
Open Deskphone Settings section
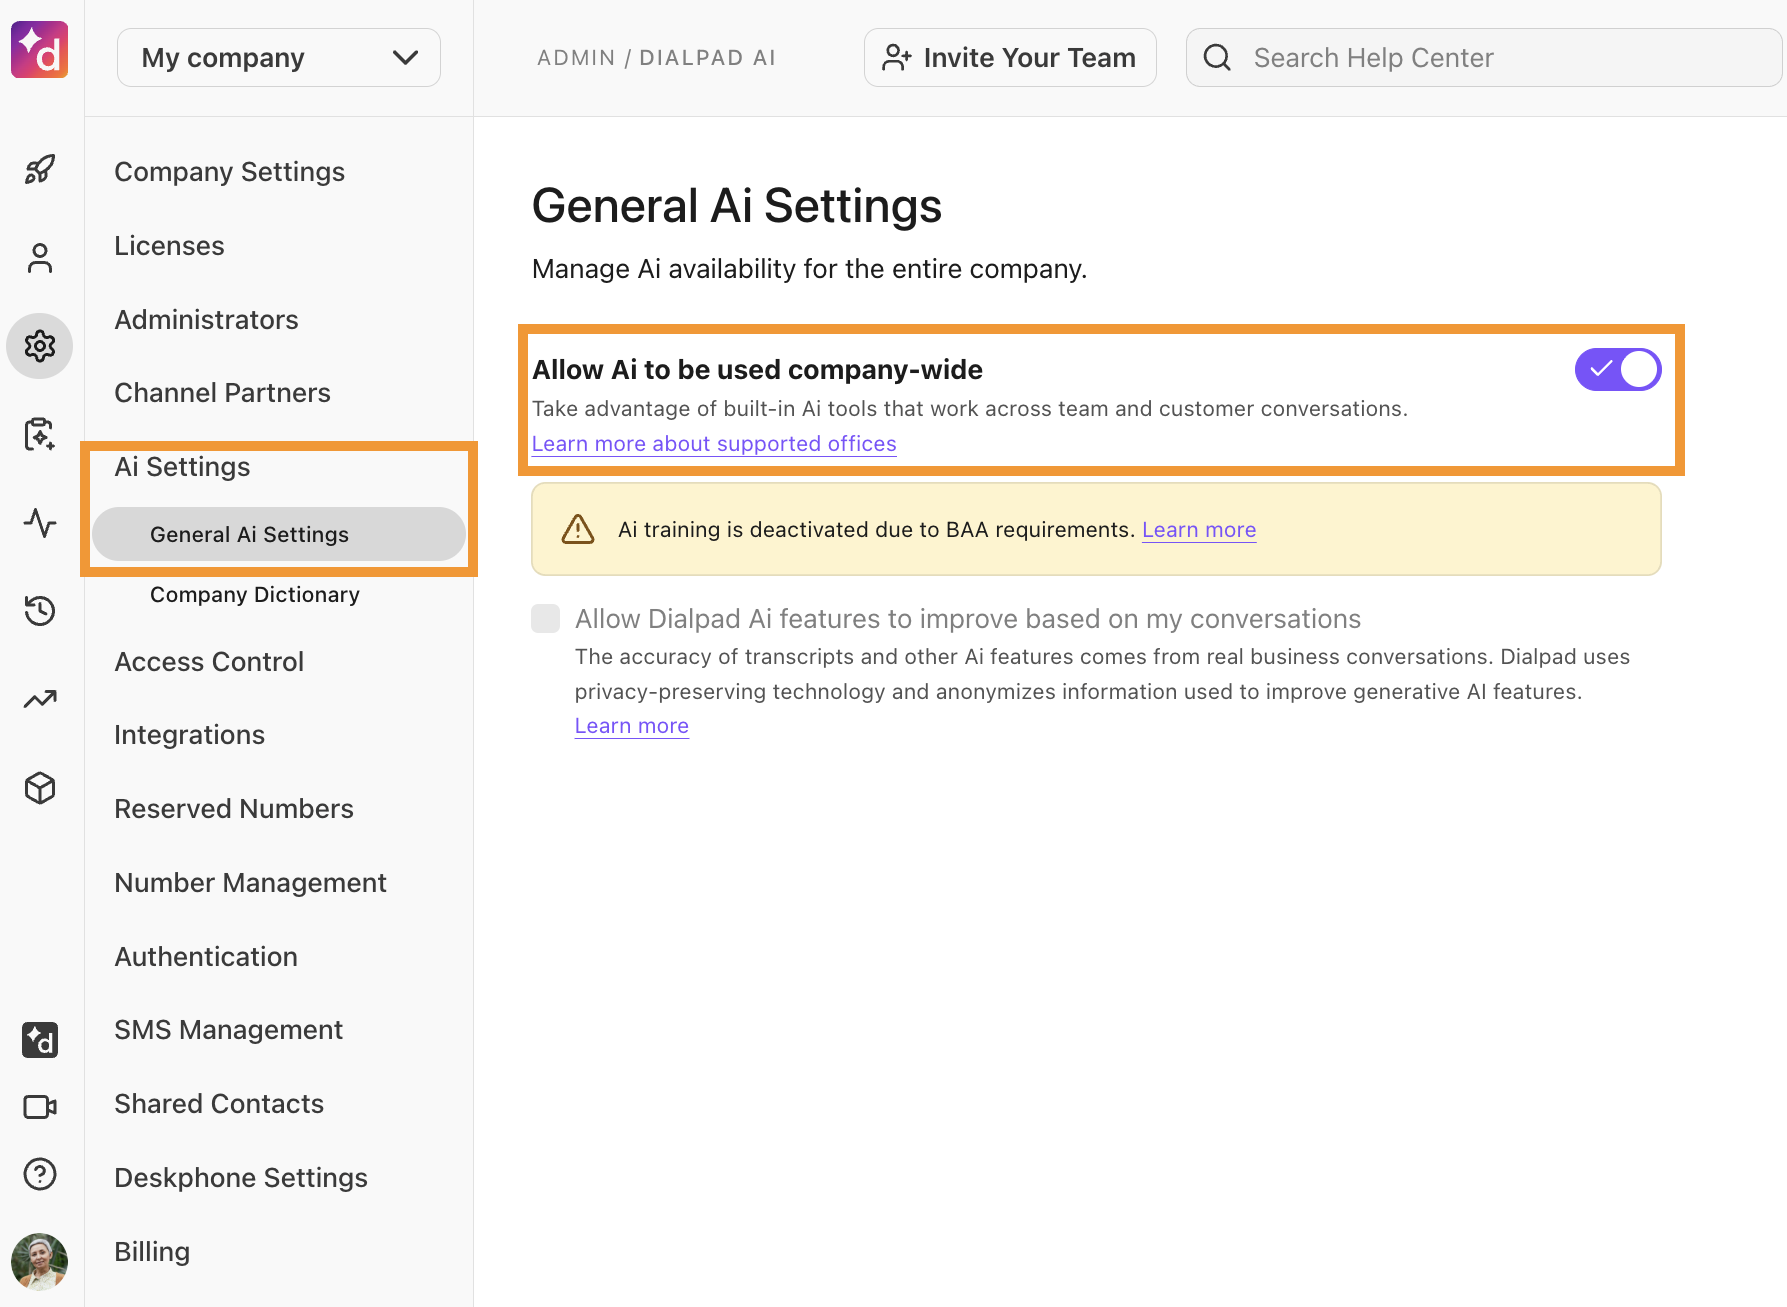(241, 1178)
